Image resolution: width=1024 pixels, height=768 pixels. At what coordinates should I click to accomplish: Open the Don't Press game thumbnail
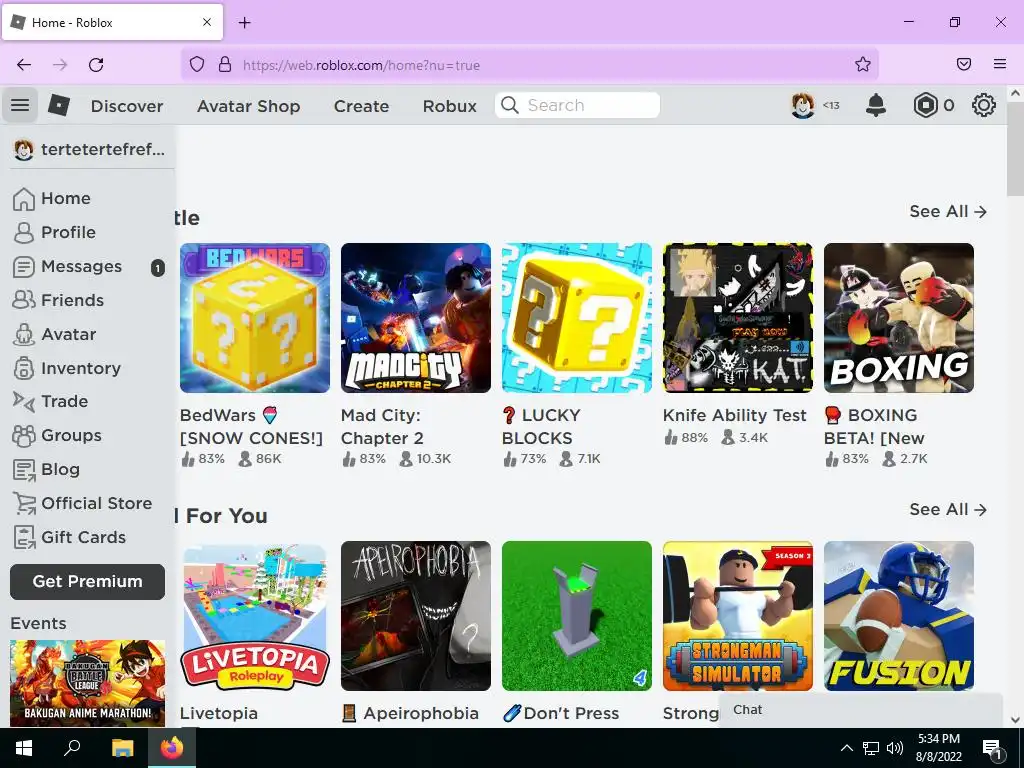coord(577,615)
